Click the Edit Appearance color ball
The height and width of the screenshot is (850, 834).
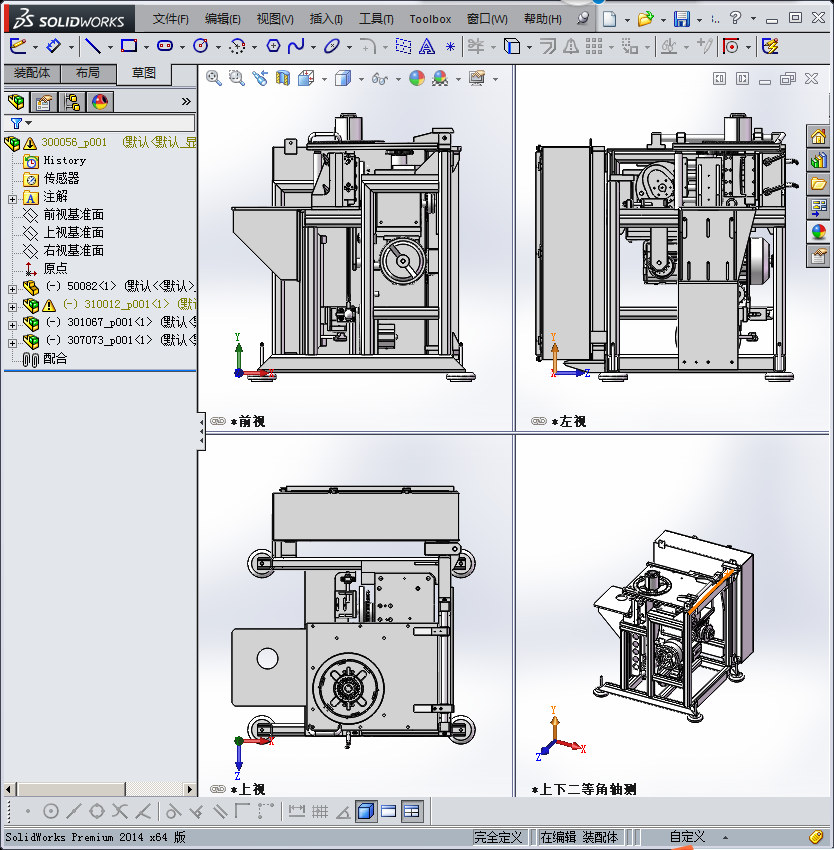417,79
